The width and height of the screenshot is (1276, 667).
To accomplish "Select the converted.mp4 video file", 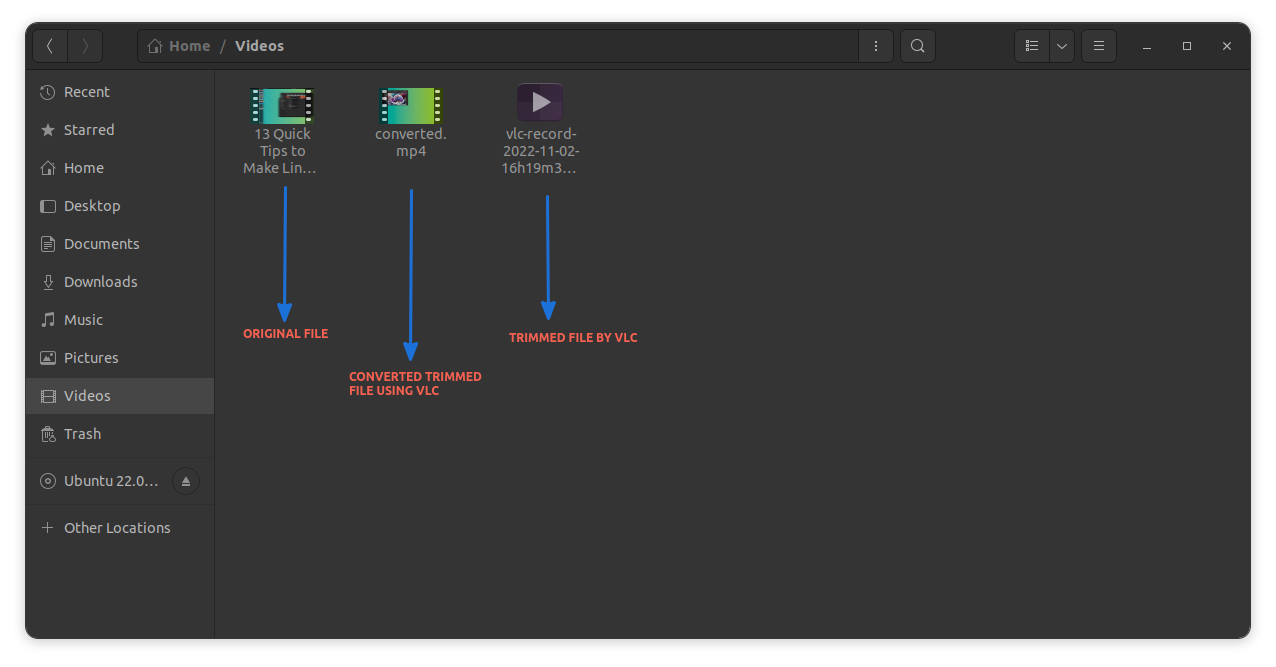I will tap(411, 106).
